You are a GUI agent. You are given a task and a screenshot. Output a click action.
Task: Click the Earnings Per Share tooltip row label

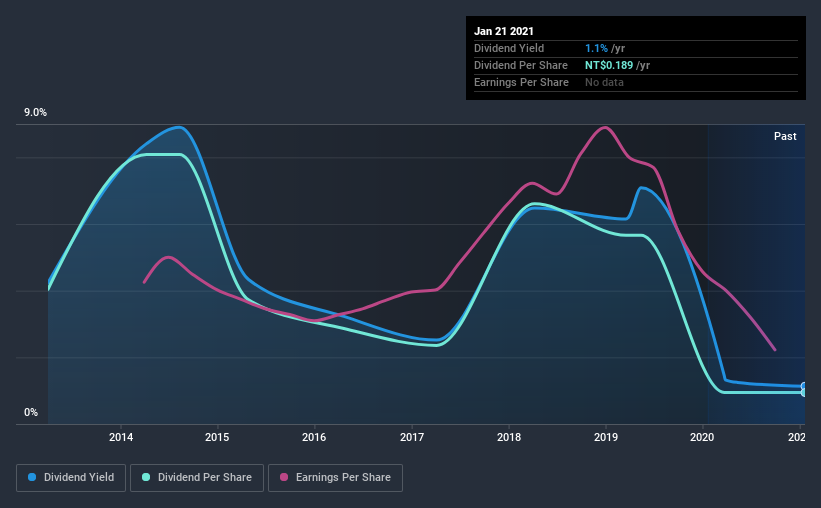(x=521, y=82)
